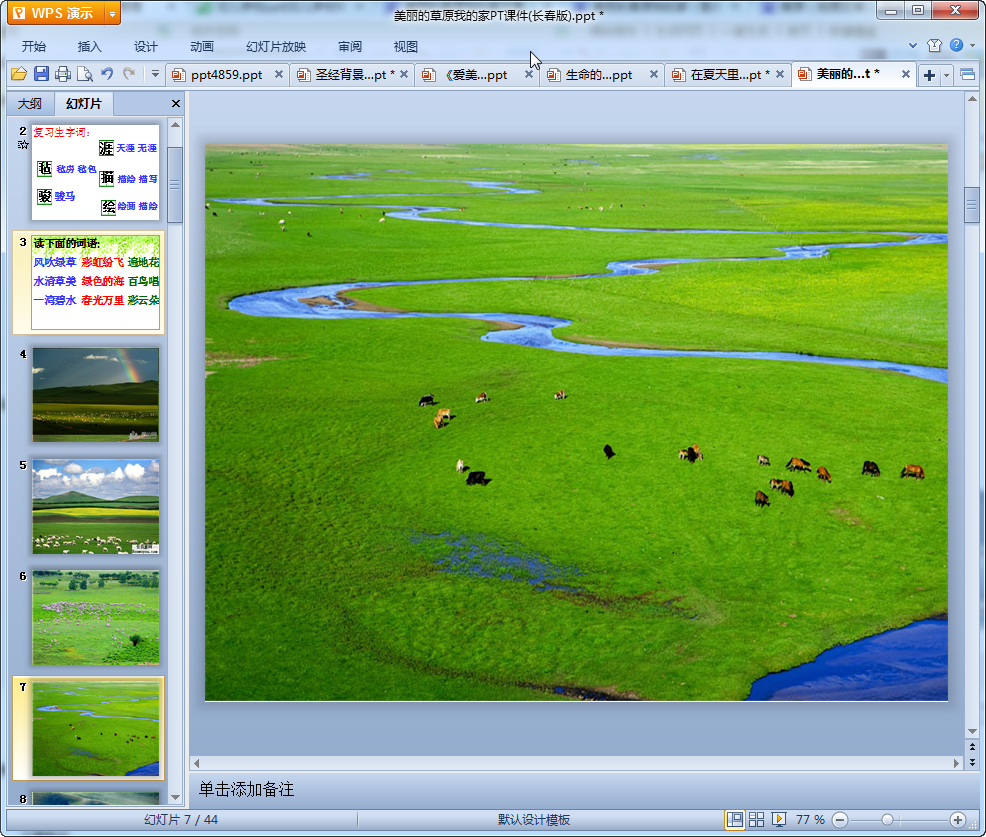Screen dimensions: 986x837
Task: Open the WPS 演示 application menu button
Action: 56,13
